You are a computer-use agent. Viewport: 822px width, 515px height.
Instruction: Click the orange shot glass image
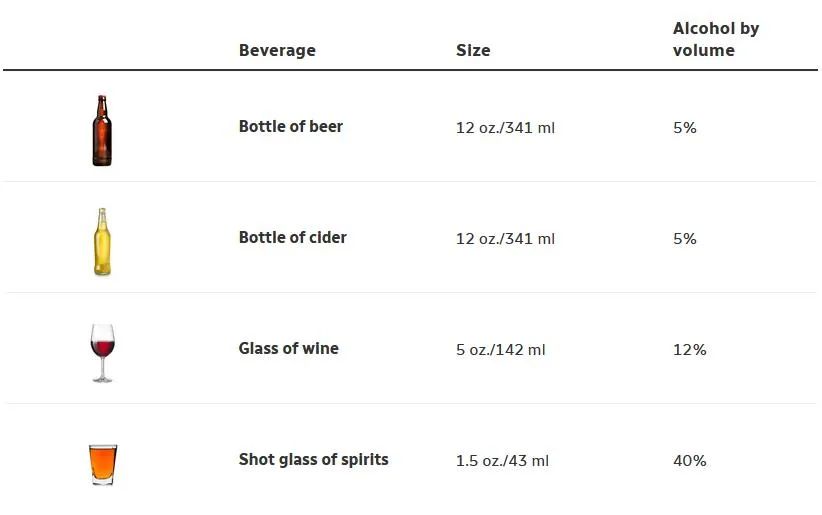coord(103,464)
